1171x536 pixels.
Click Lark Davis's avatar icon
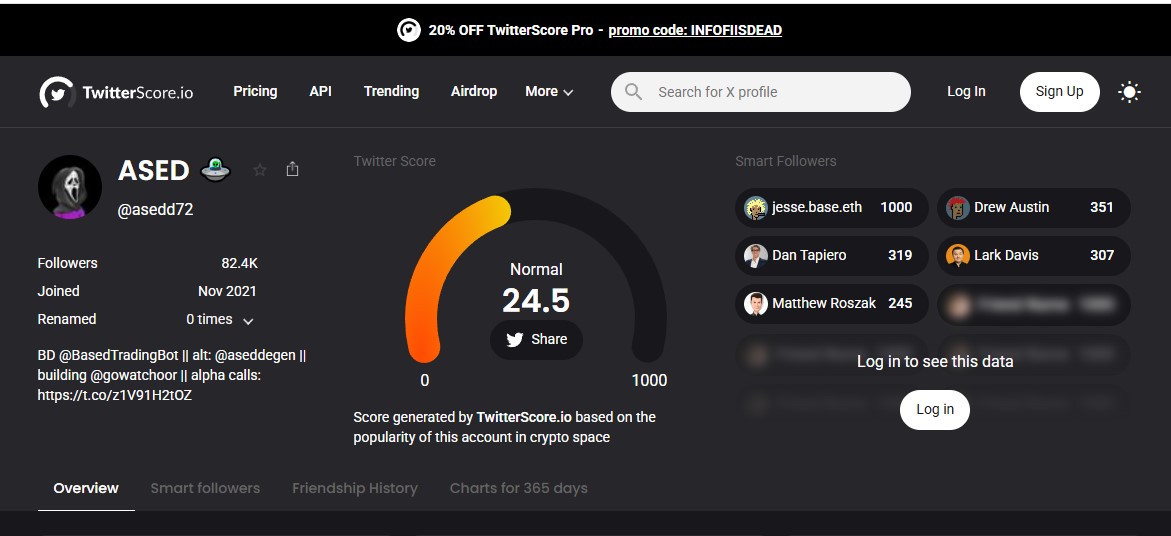[958, 256]
